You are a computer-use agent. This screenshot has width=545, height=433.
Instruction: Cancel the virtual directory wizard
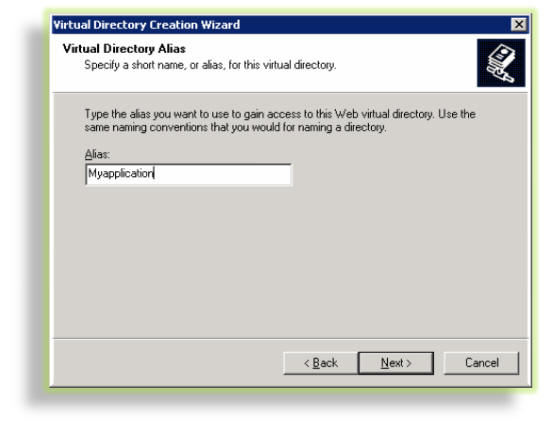tap(481, 363)
